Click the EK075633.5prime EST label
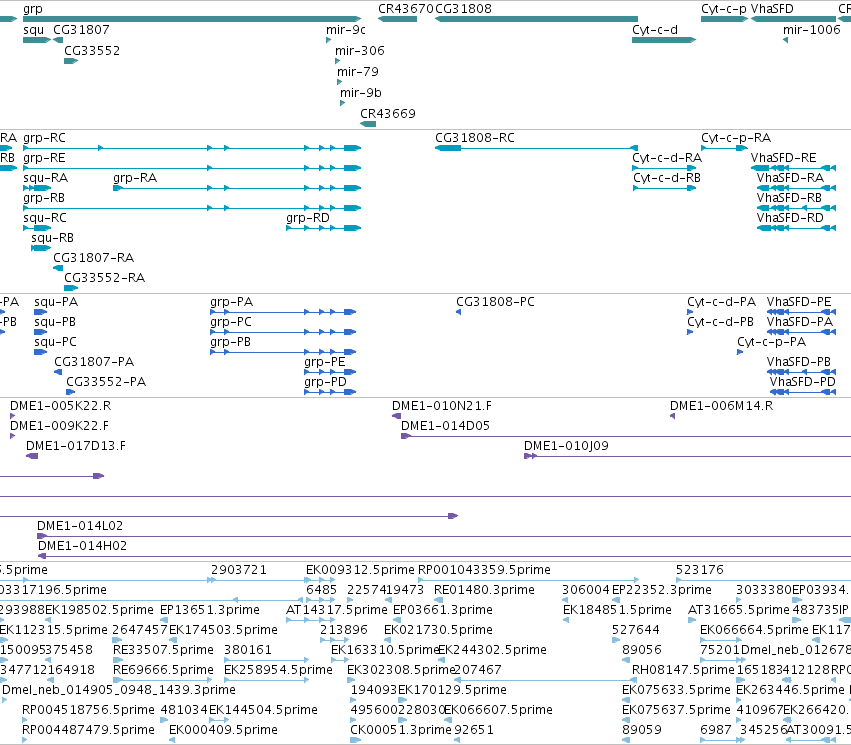The width and height of the screenshot is (851, 745). 676,690
